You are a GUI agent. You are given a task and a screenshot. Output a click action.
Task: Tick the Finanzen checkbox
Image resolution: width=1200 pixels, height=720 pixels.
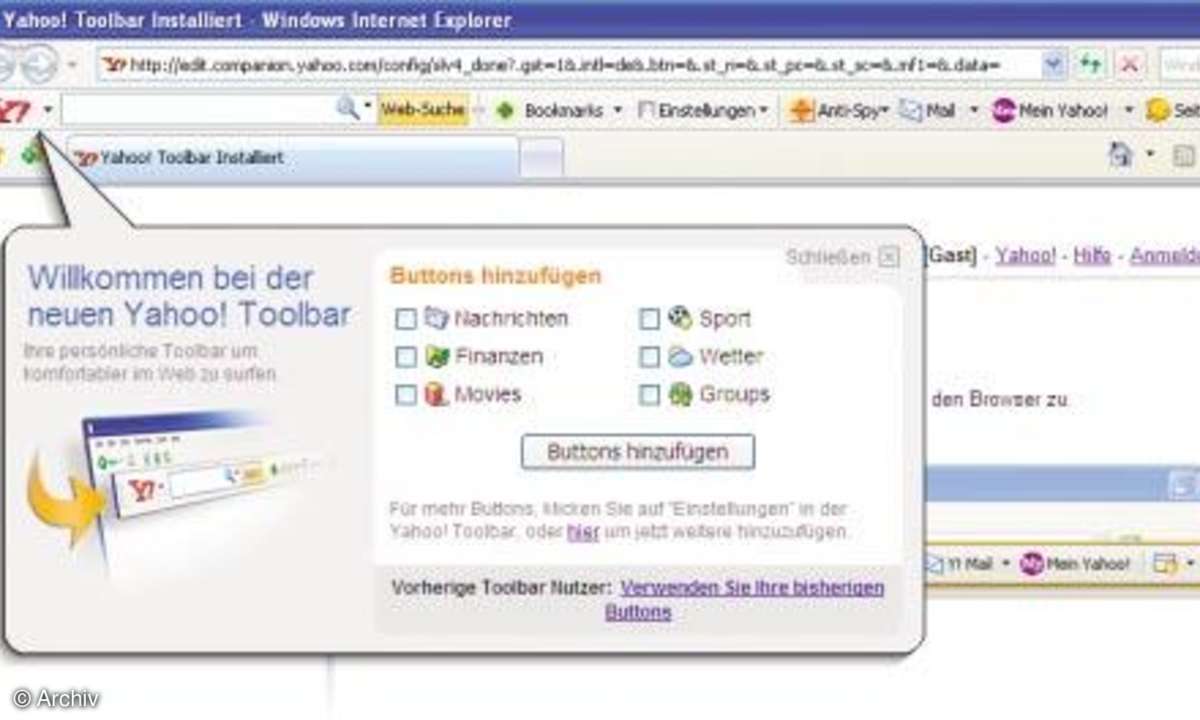click(406, 357)
